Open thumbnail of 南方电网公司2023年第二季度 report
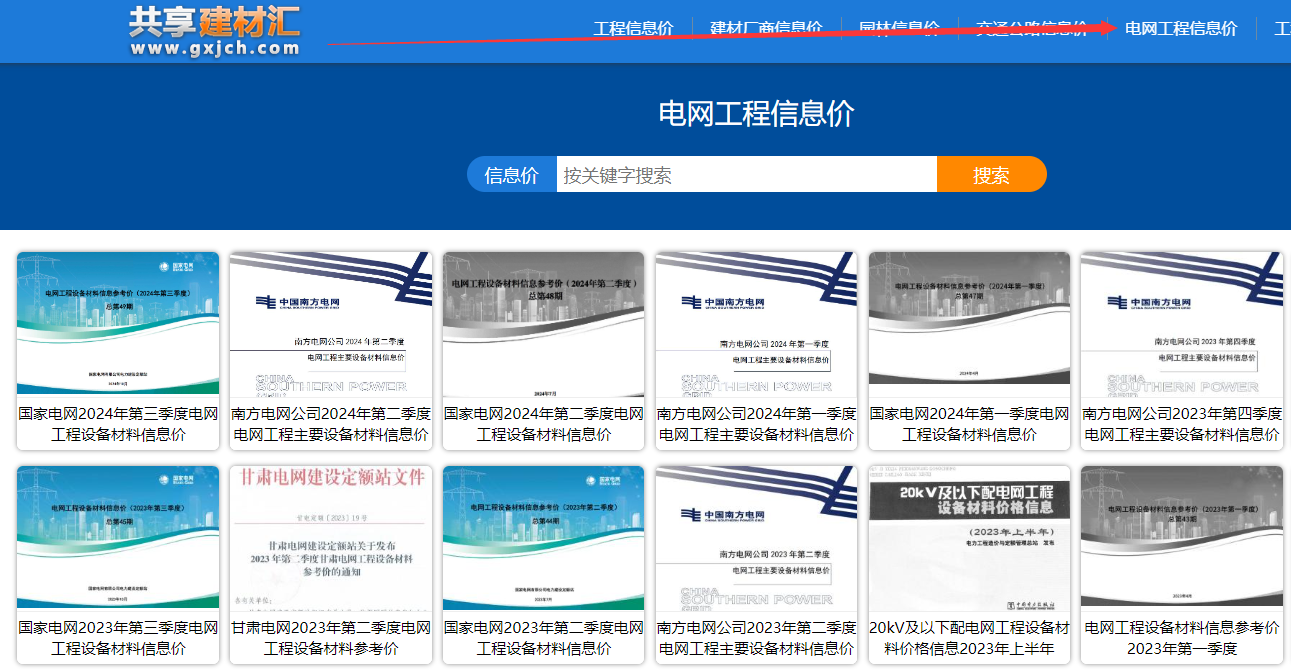The height and width of the screenshot is (672, 1291). pos(757,538)
